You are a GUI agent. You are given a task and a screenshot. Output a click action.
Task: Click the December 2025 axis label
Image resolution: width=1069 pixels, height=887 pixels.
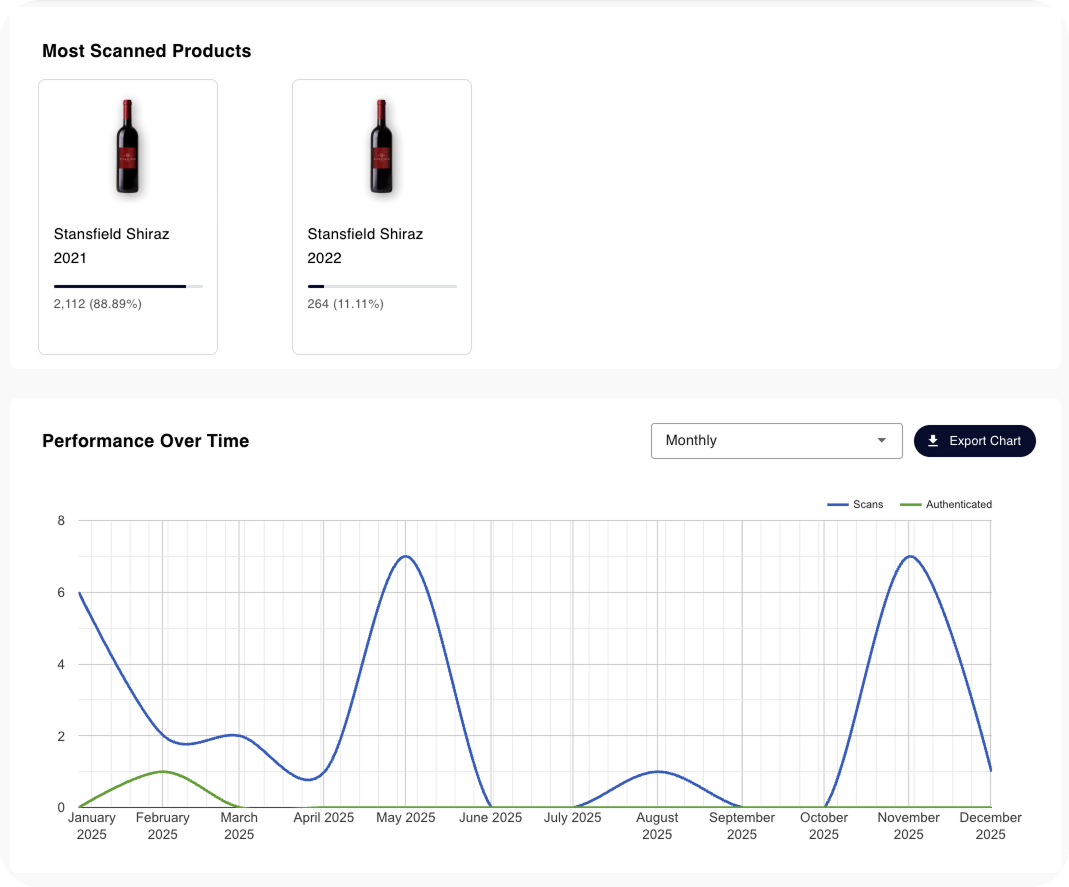pos(990,826)
